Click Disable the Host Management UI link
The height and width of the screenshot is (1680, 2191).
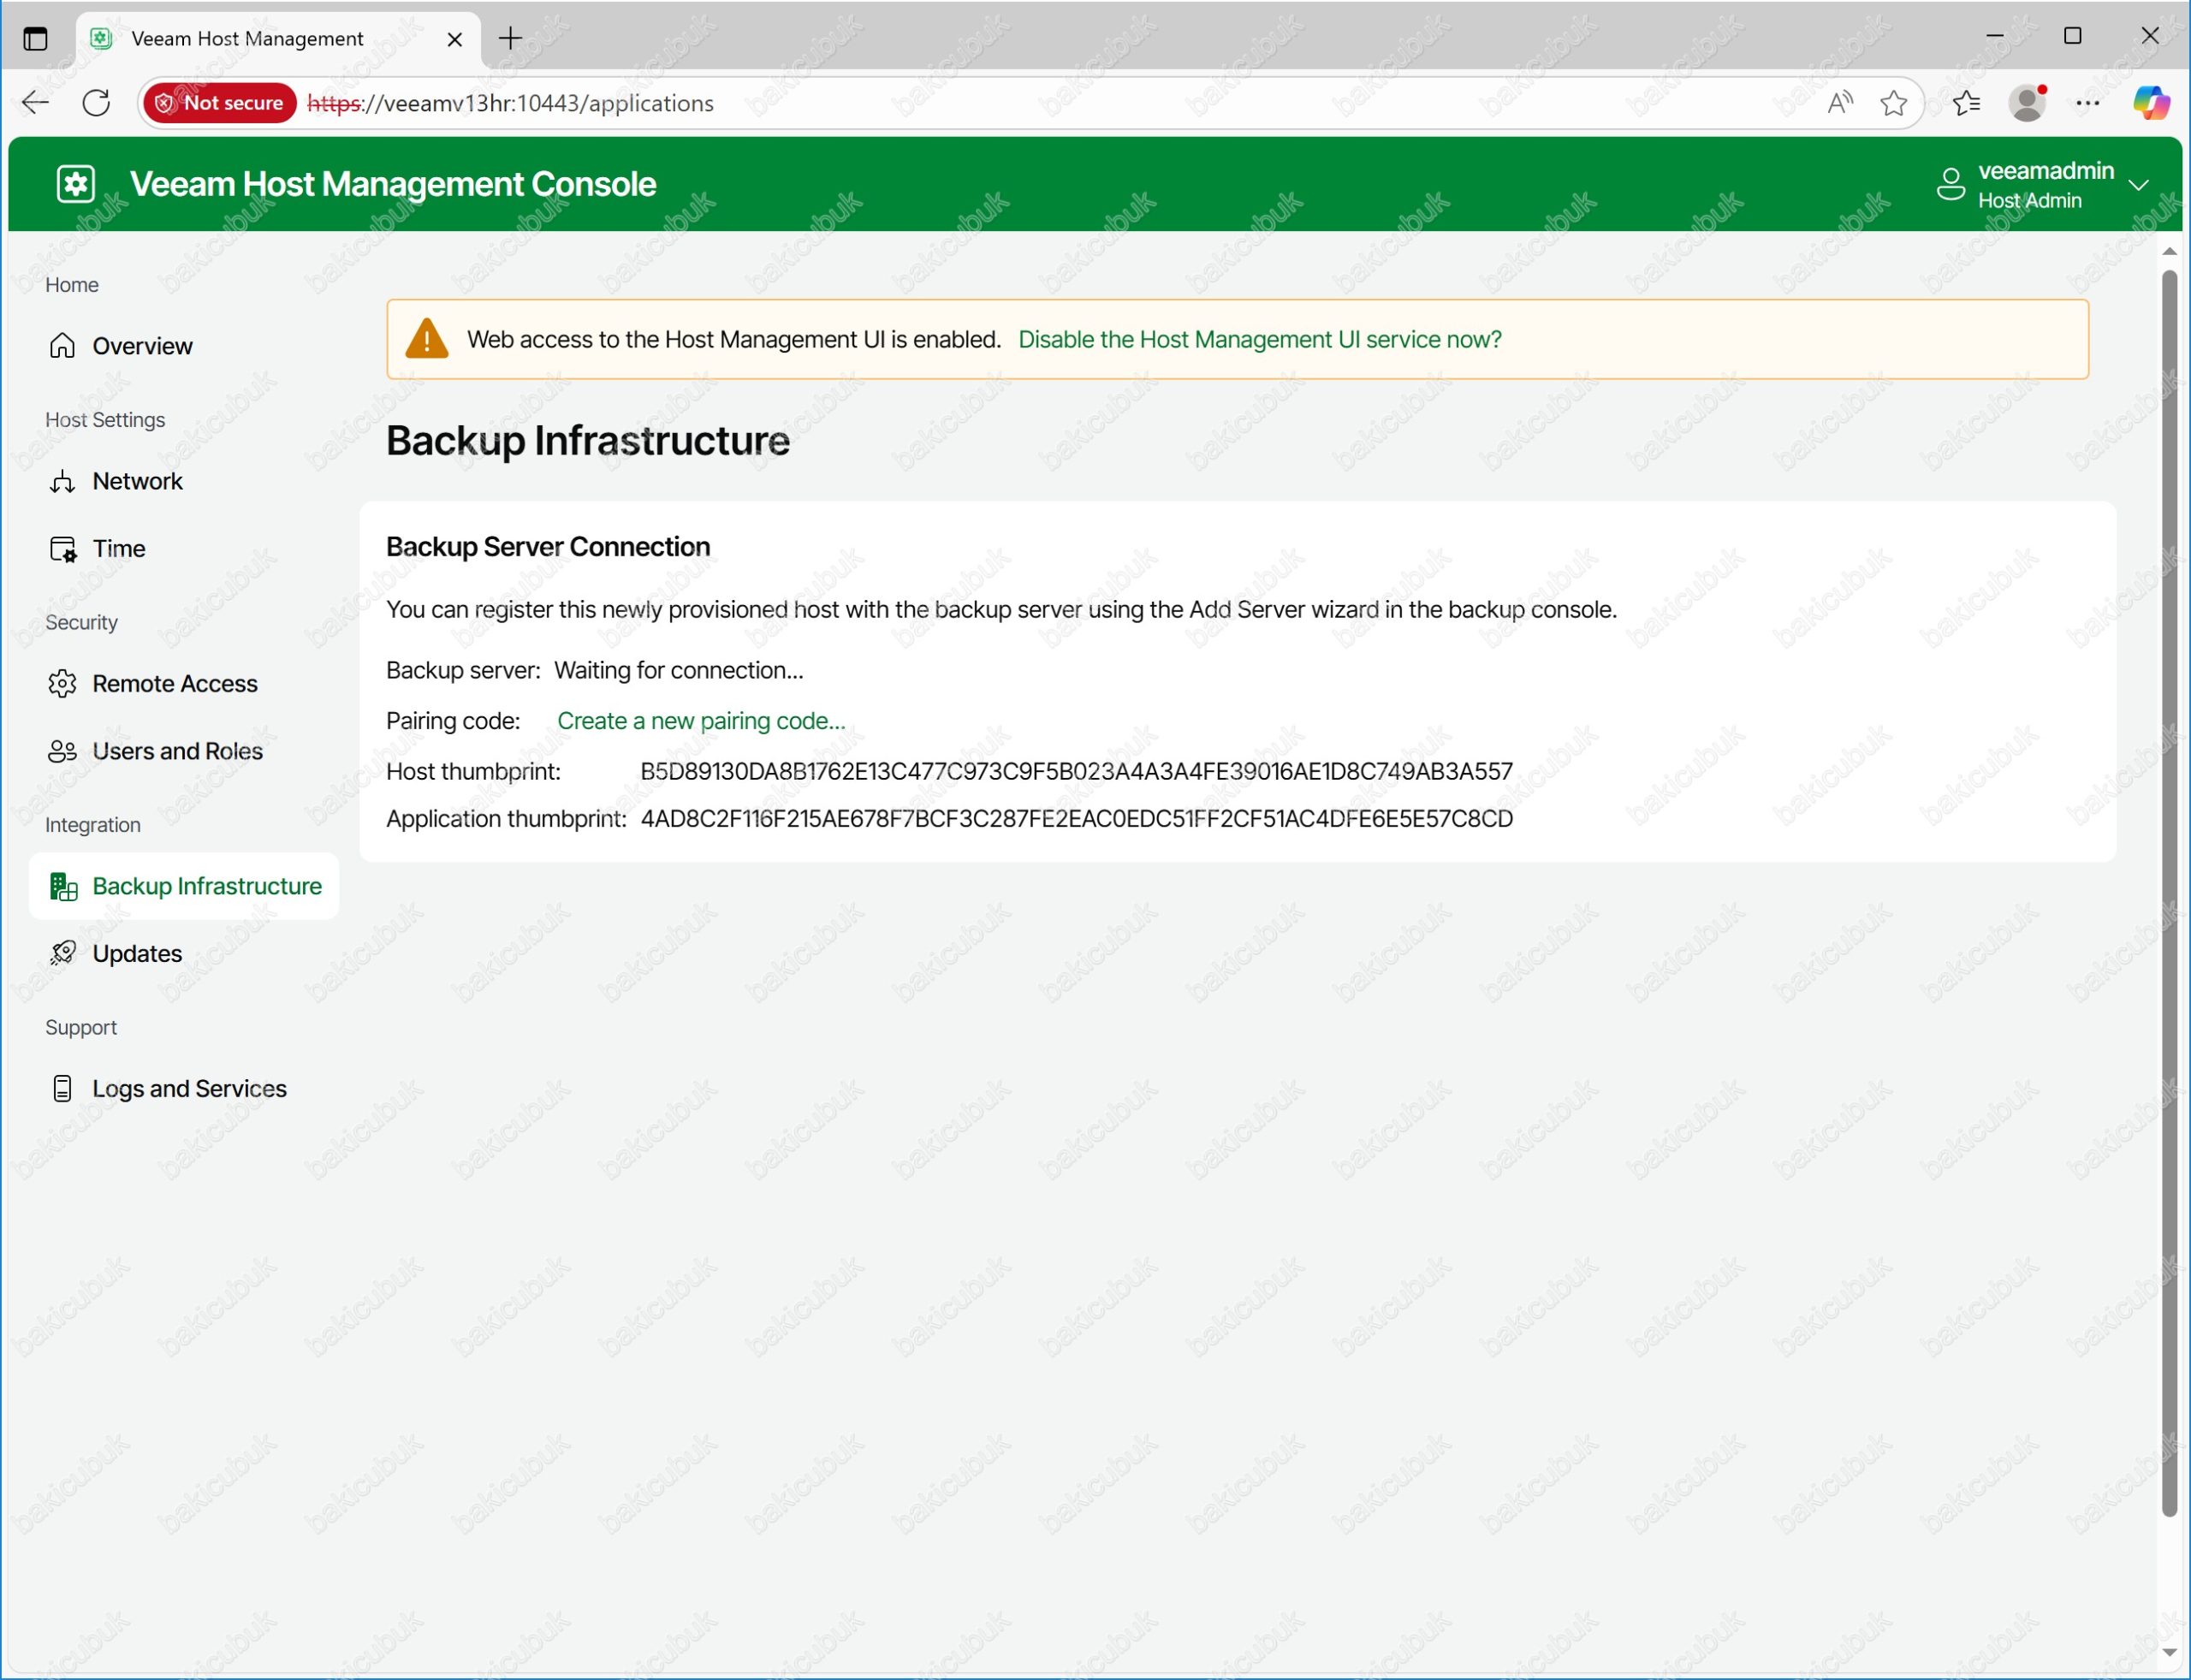pyautogui.click(x=1259, y=340)
